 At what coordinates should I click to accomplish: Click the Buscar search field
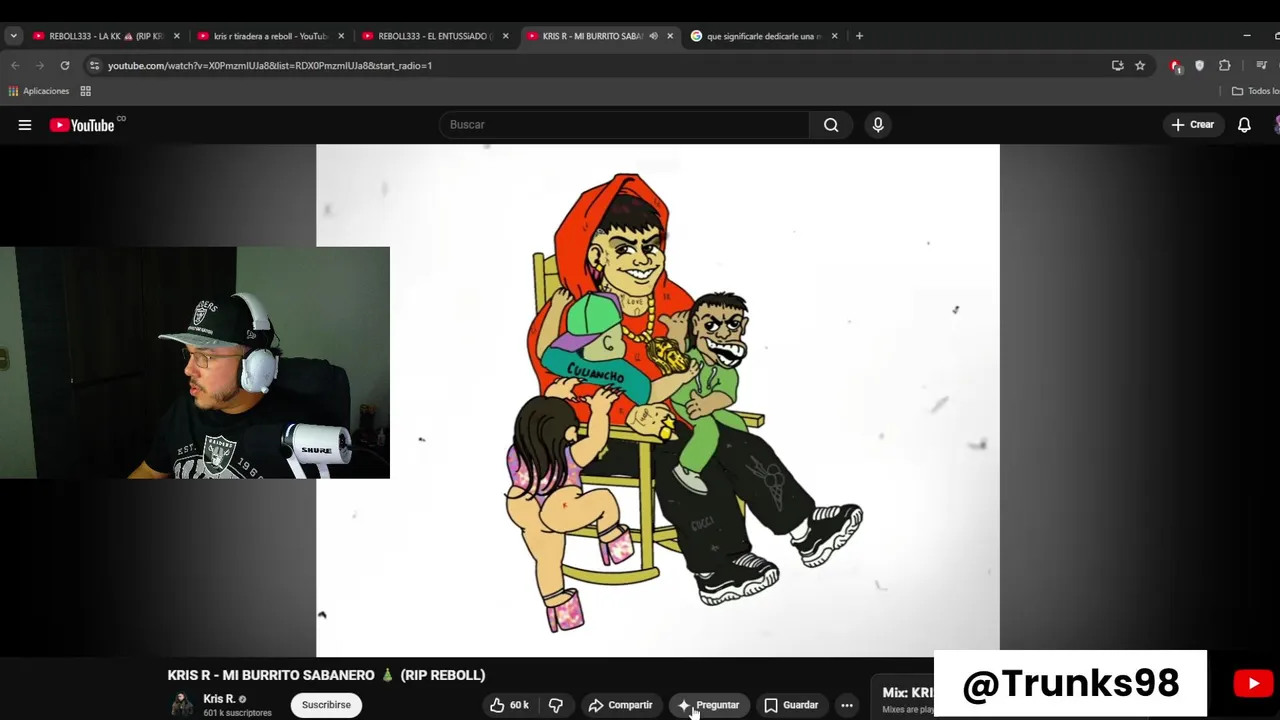pos(625,125)
